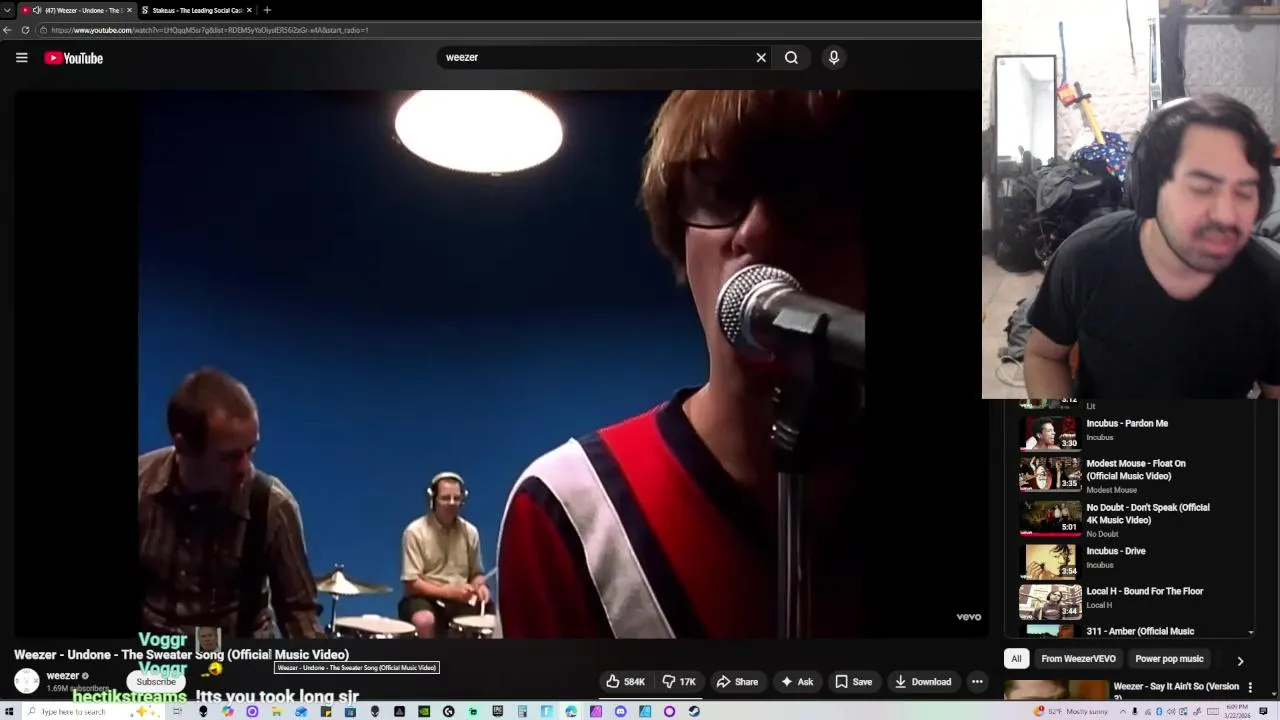The height and width of the screenshot is (720, 1280).
Task: Open NVIDIA app from the taskbar
Action: point(423,711)
